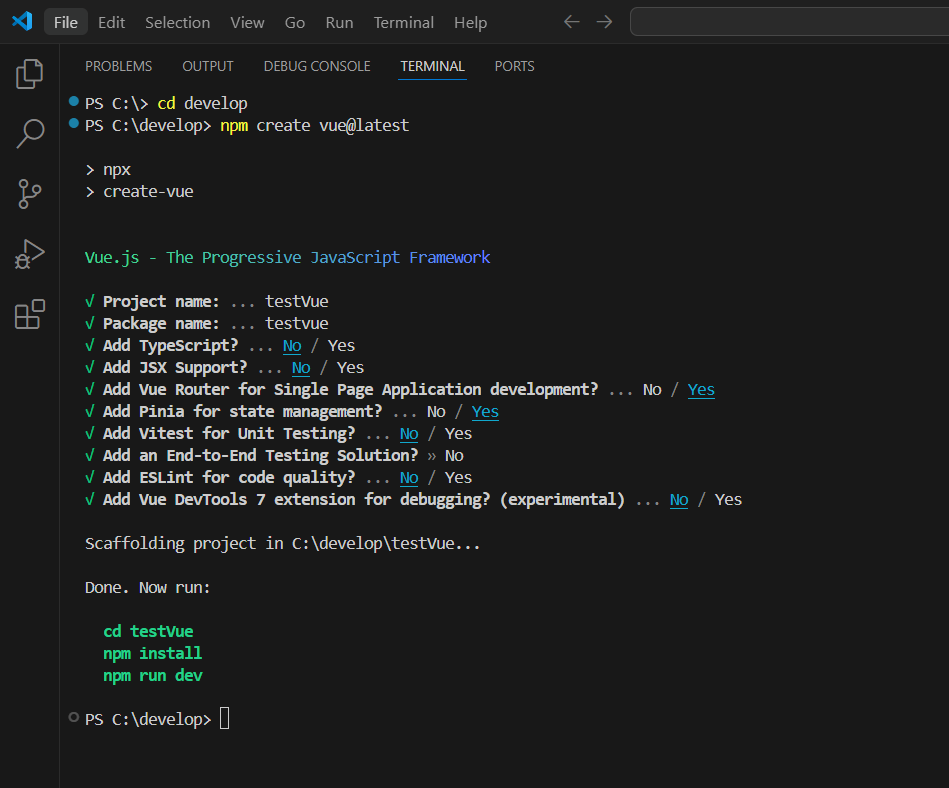Image resolution: width=949 pixels, height=788 pixels.
Task: Open the Explorer view in activity bar
Action: (x=29, y=74)
